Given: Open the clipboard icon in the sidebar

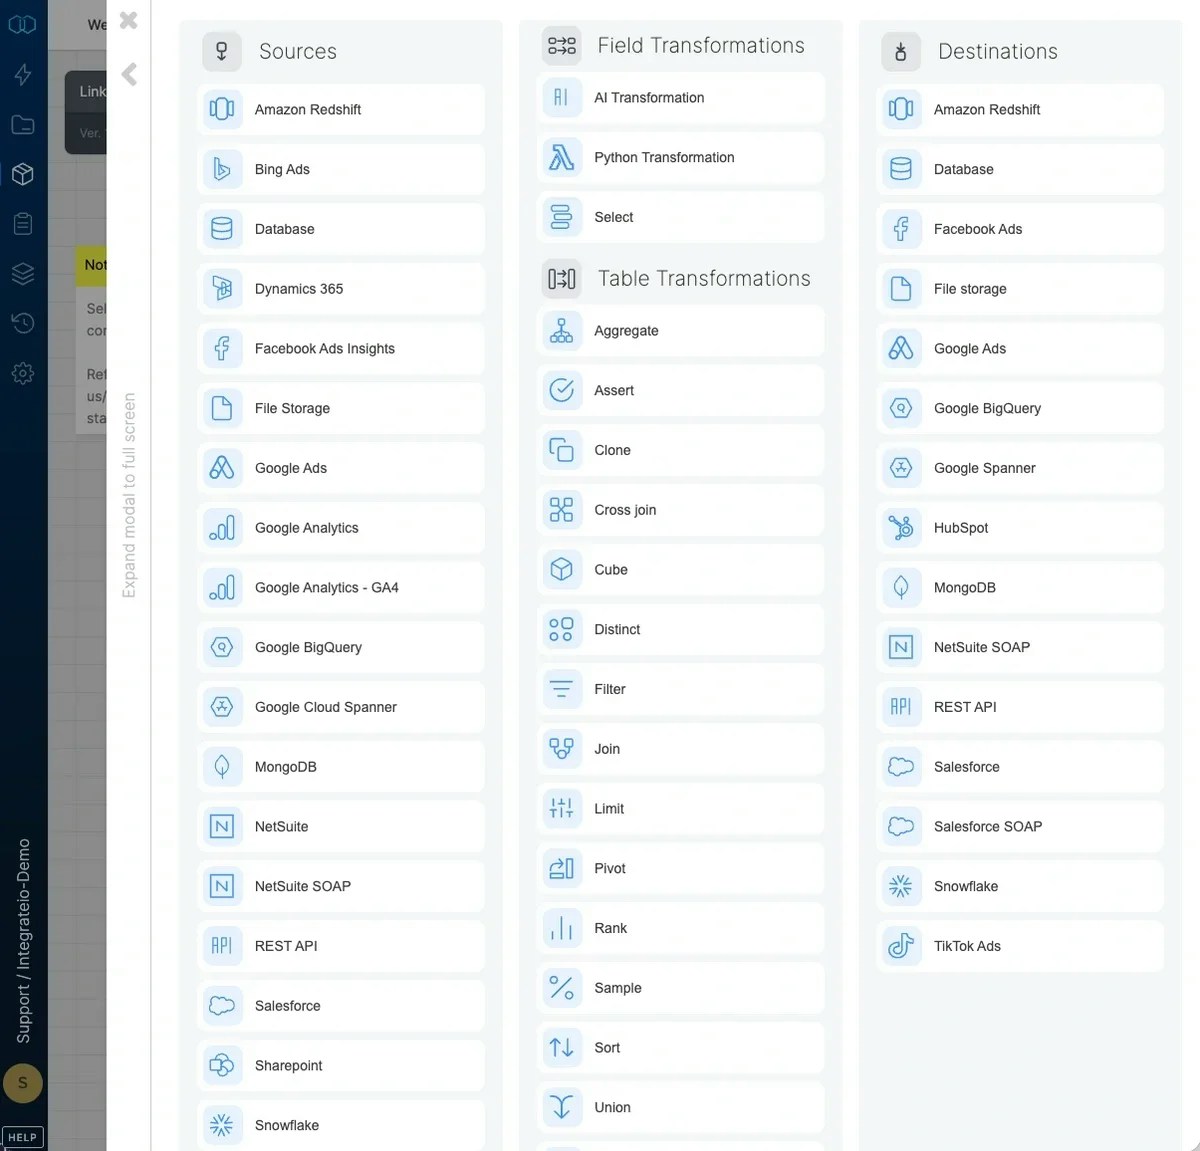Looking at the screenshot, I should click(22, 224).
